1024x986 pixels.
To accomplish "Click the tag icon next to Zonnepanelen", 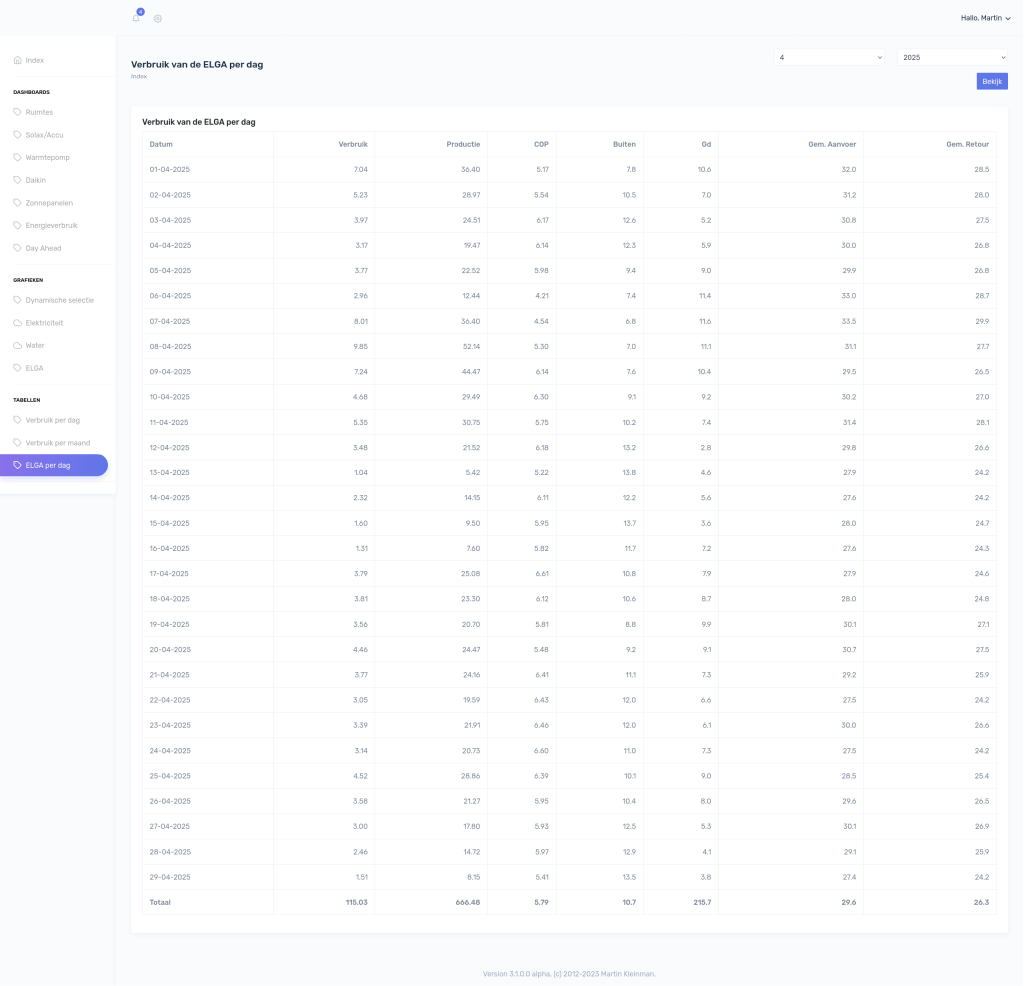I will [18, 203].
